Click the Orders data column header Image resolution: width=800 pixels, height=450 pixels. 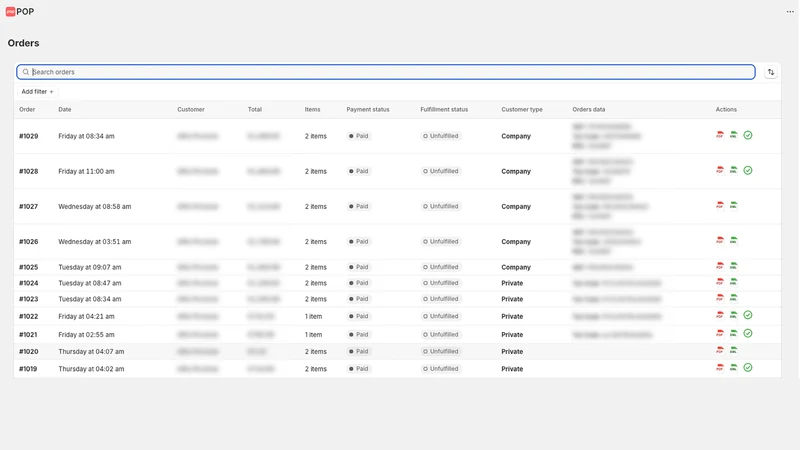(589, 110)
